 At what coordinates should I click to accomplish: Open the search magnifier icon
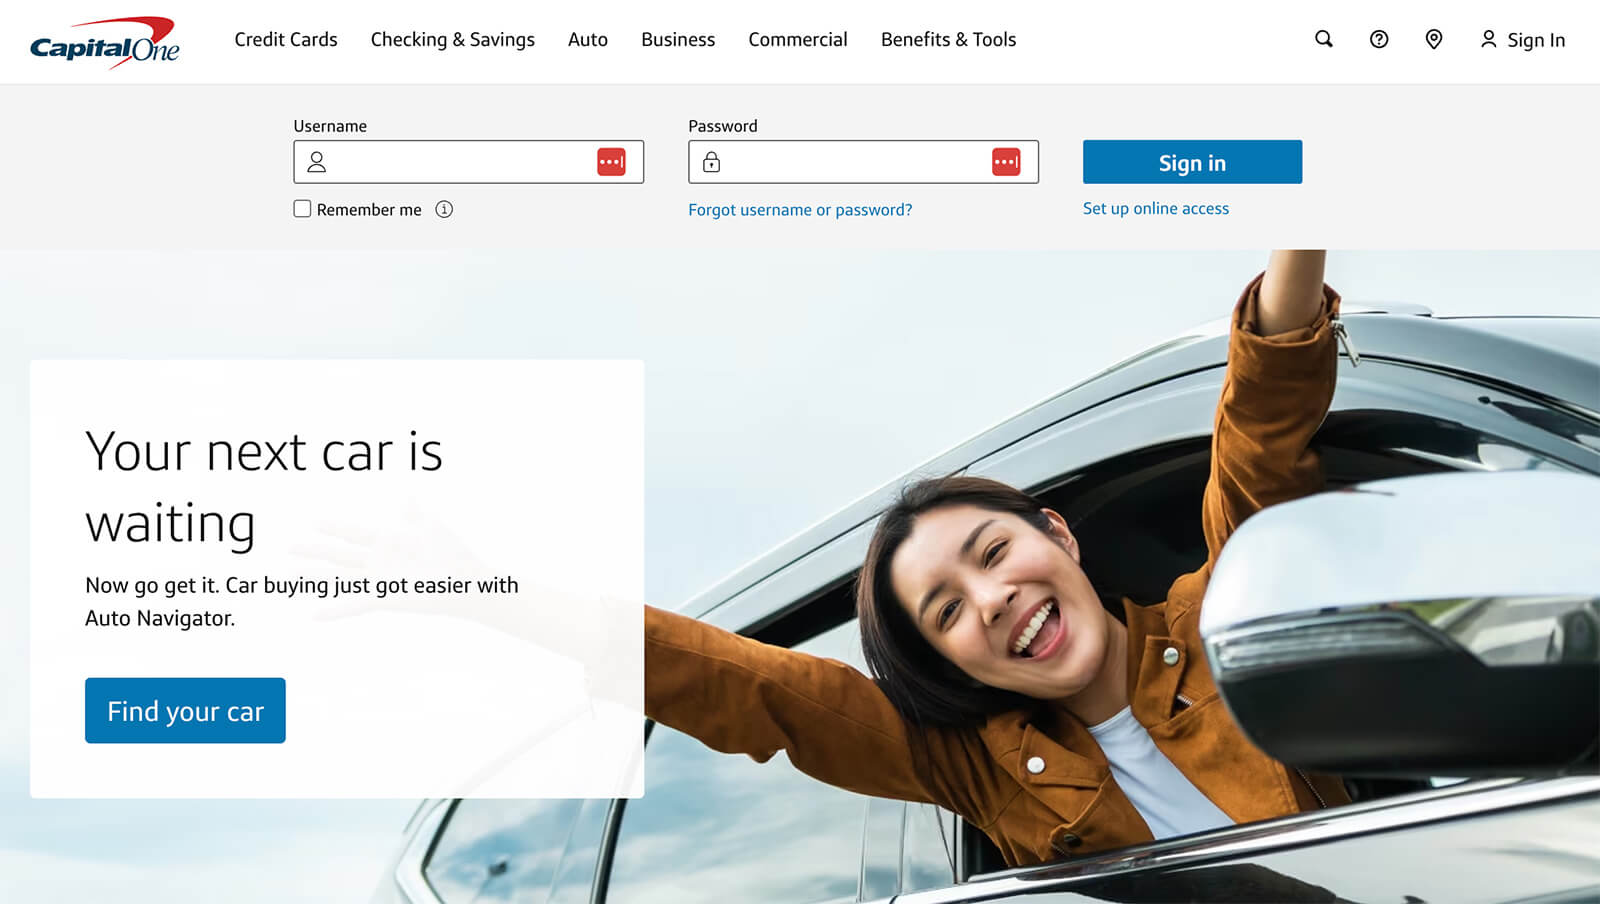[1323, 39]
